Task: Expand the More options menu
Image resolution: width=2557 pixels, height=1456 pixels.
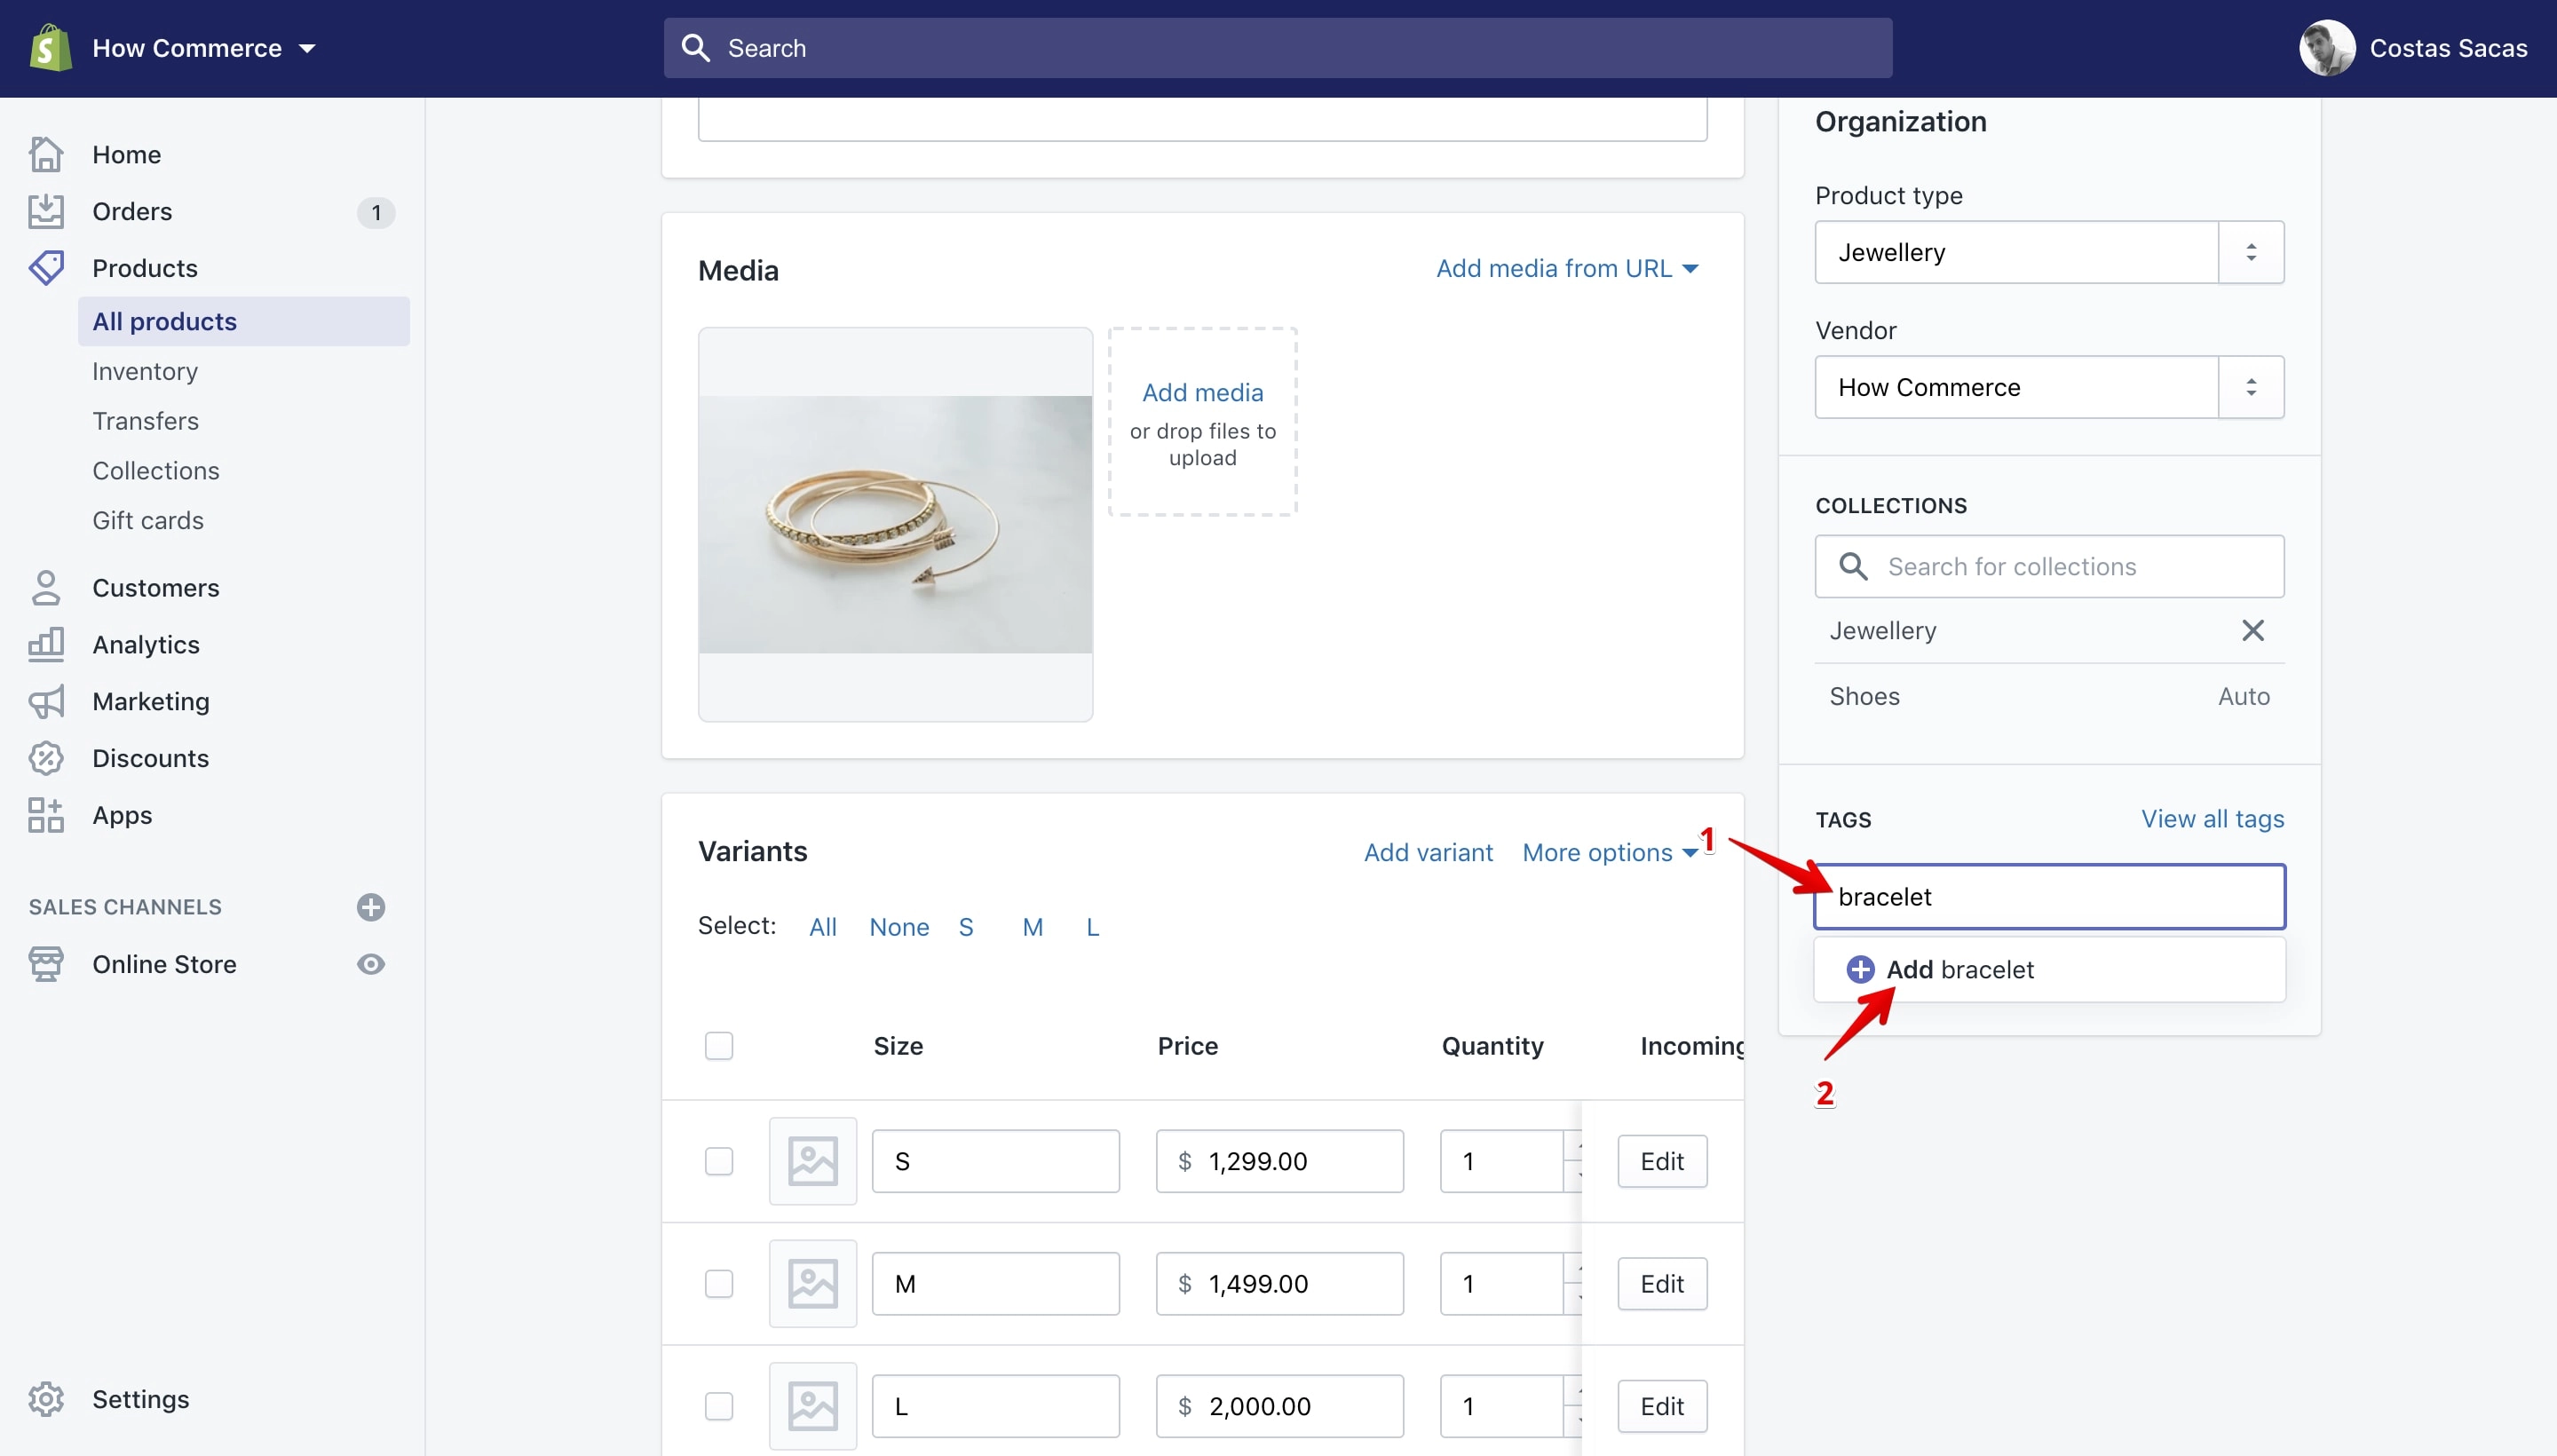Action: (1610, 853)
